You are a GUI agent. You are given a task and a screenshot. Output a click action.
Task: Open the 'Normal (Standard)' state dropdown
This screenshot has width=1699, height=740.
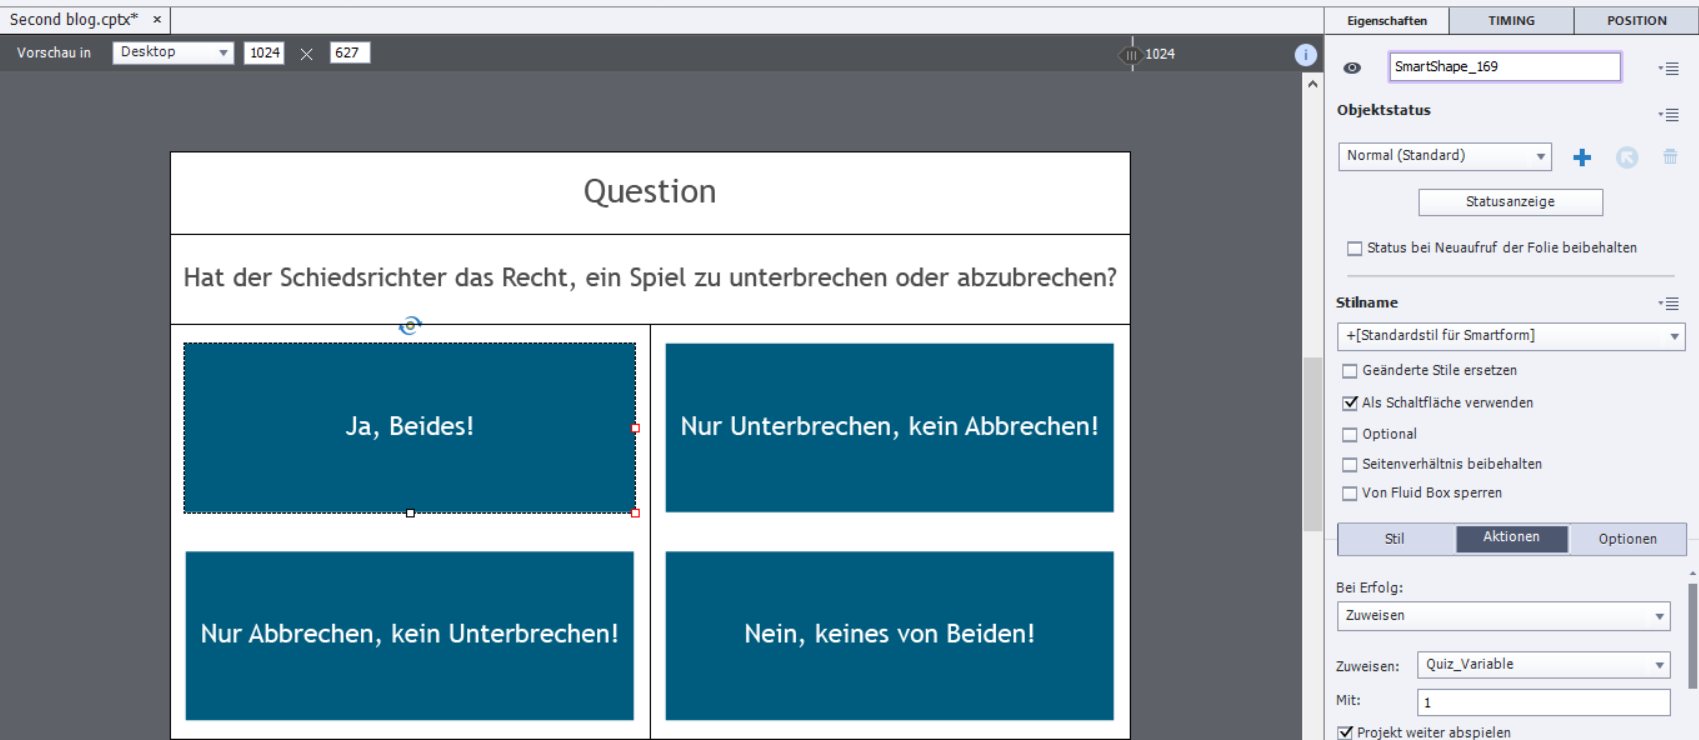coord(1444,156)
